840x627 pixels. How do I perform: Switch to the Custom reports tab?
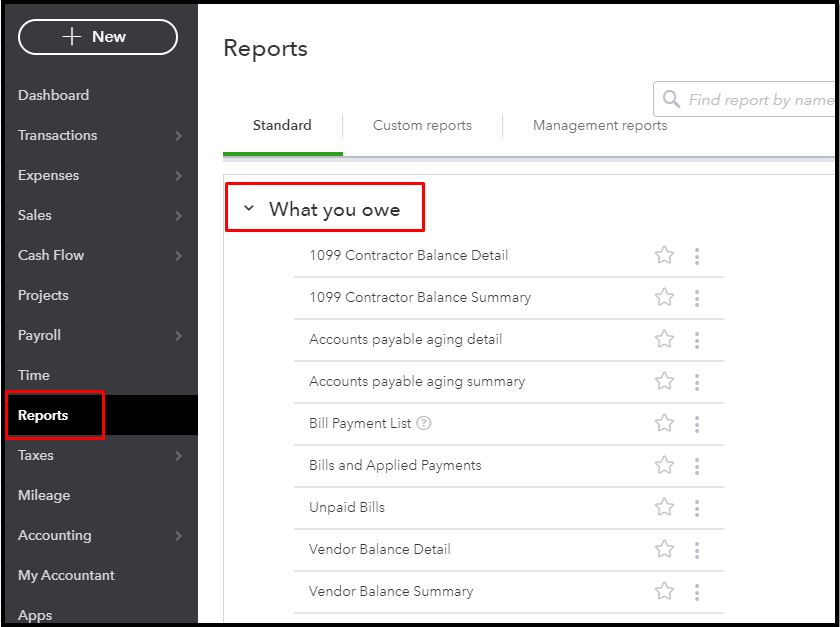[421, 125]
